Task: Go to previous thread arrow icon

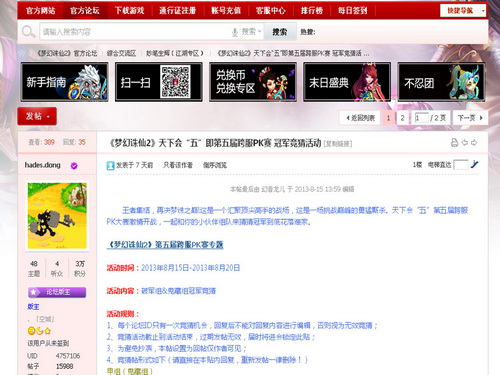Action: coord(464,143)
